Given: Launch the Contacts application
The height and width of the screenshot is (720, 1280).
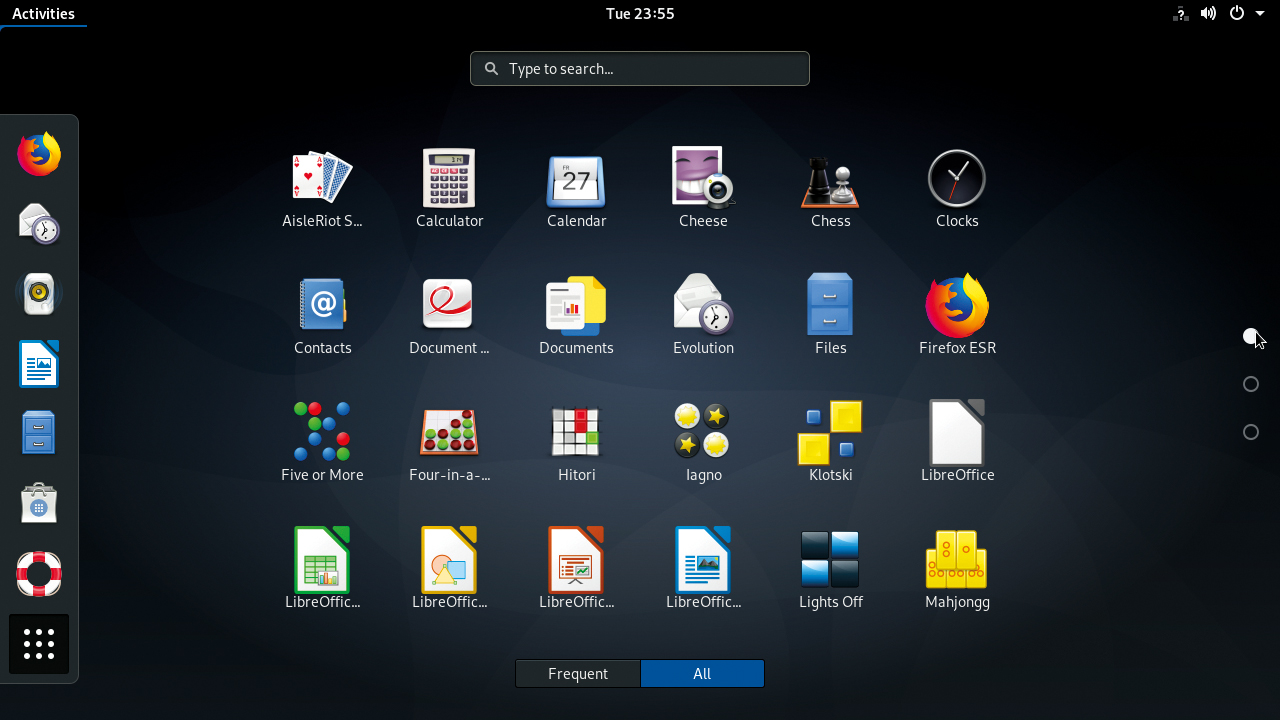Looking at the screenshot, I should pos(322,305).
